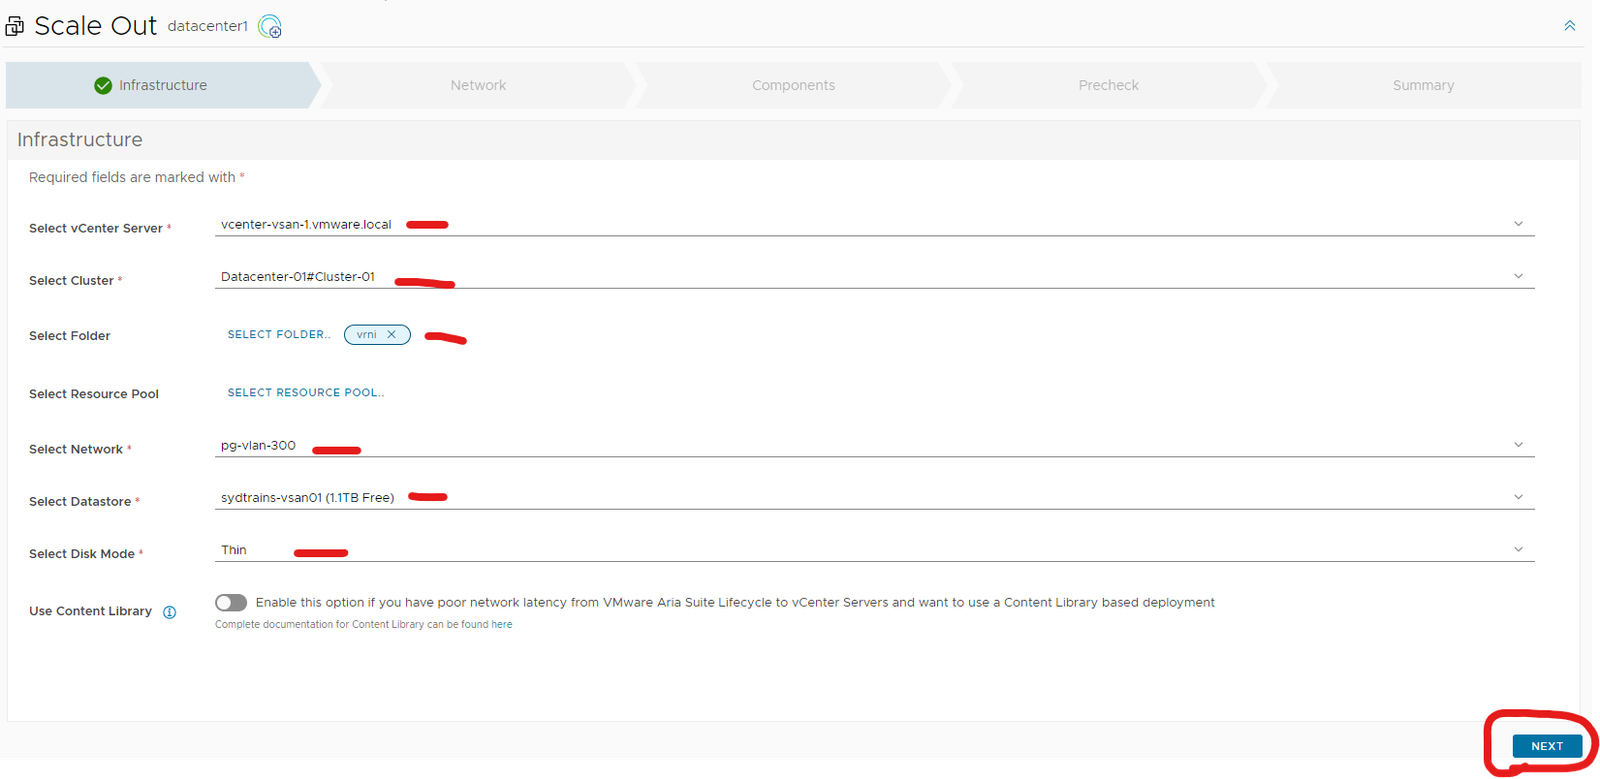
Task: Click the NEXT button
Action: point(1546,746)
